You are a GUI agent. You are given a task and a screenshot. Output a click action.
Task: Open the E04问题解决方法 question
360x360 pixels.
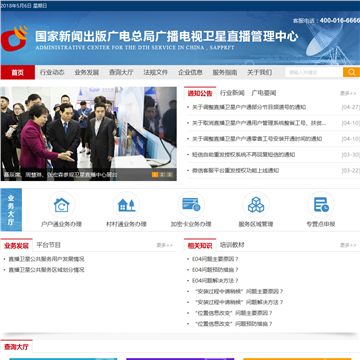215,281
